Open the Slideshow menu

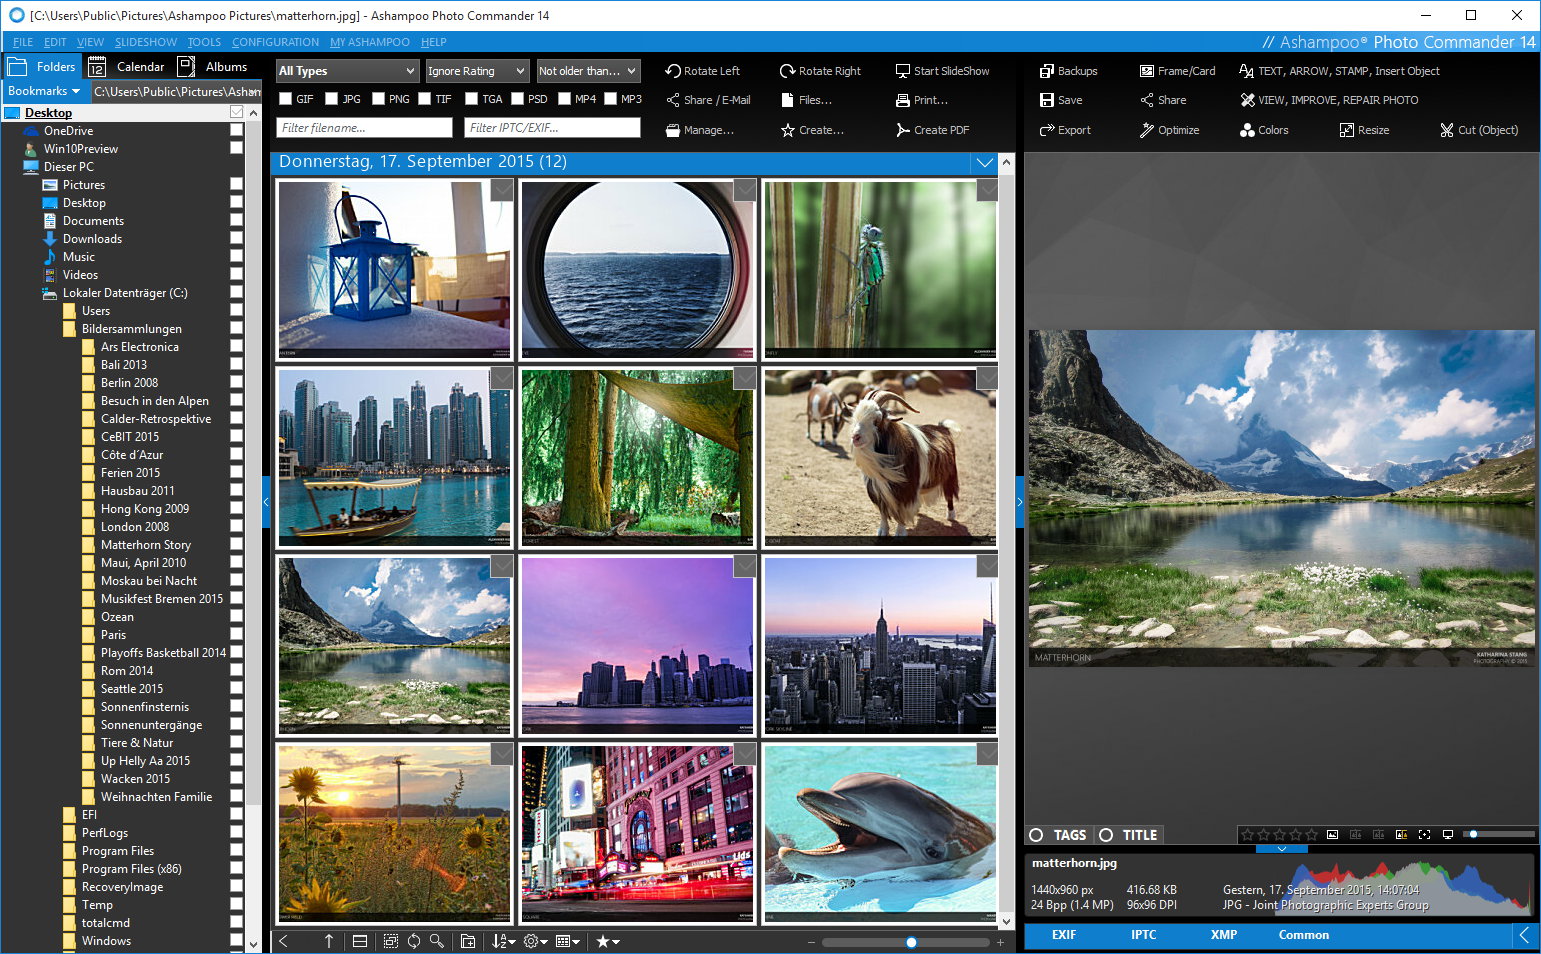pyautogui.click(x=145, y=42)
